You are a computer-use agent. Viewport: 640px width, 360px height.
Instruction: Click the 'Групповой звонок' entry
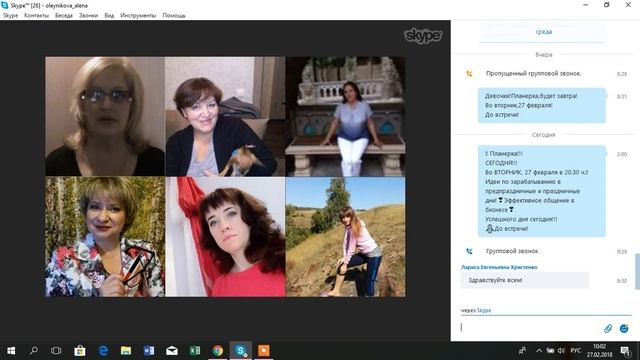[x=512, y=251]
